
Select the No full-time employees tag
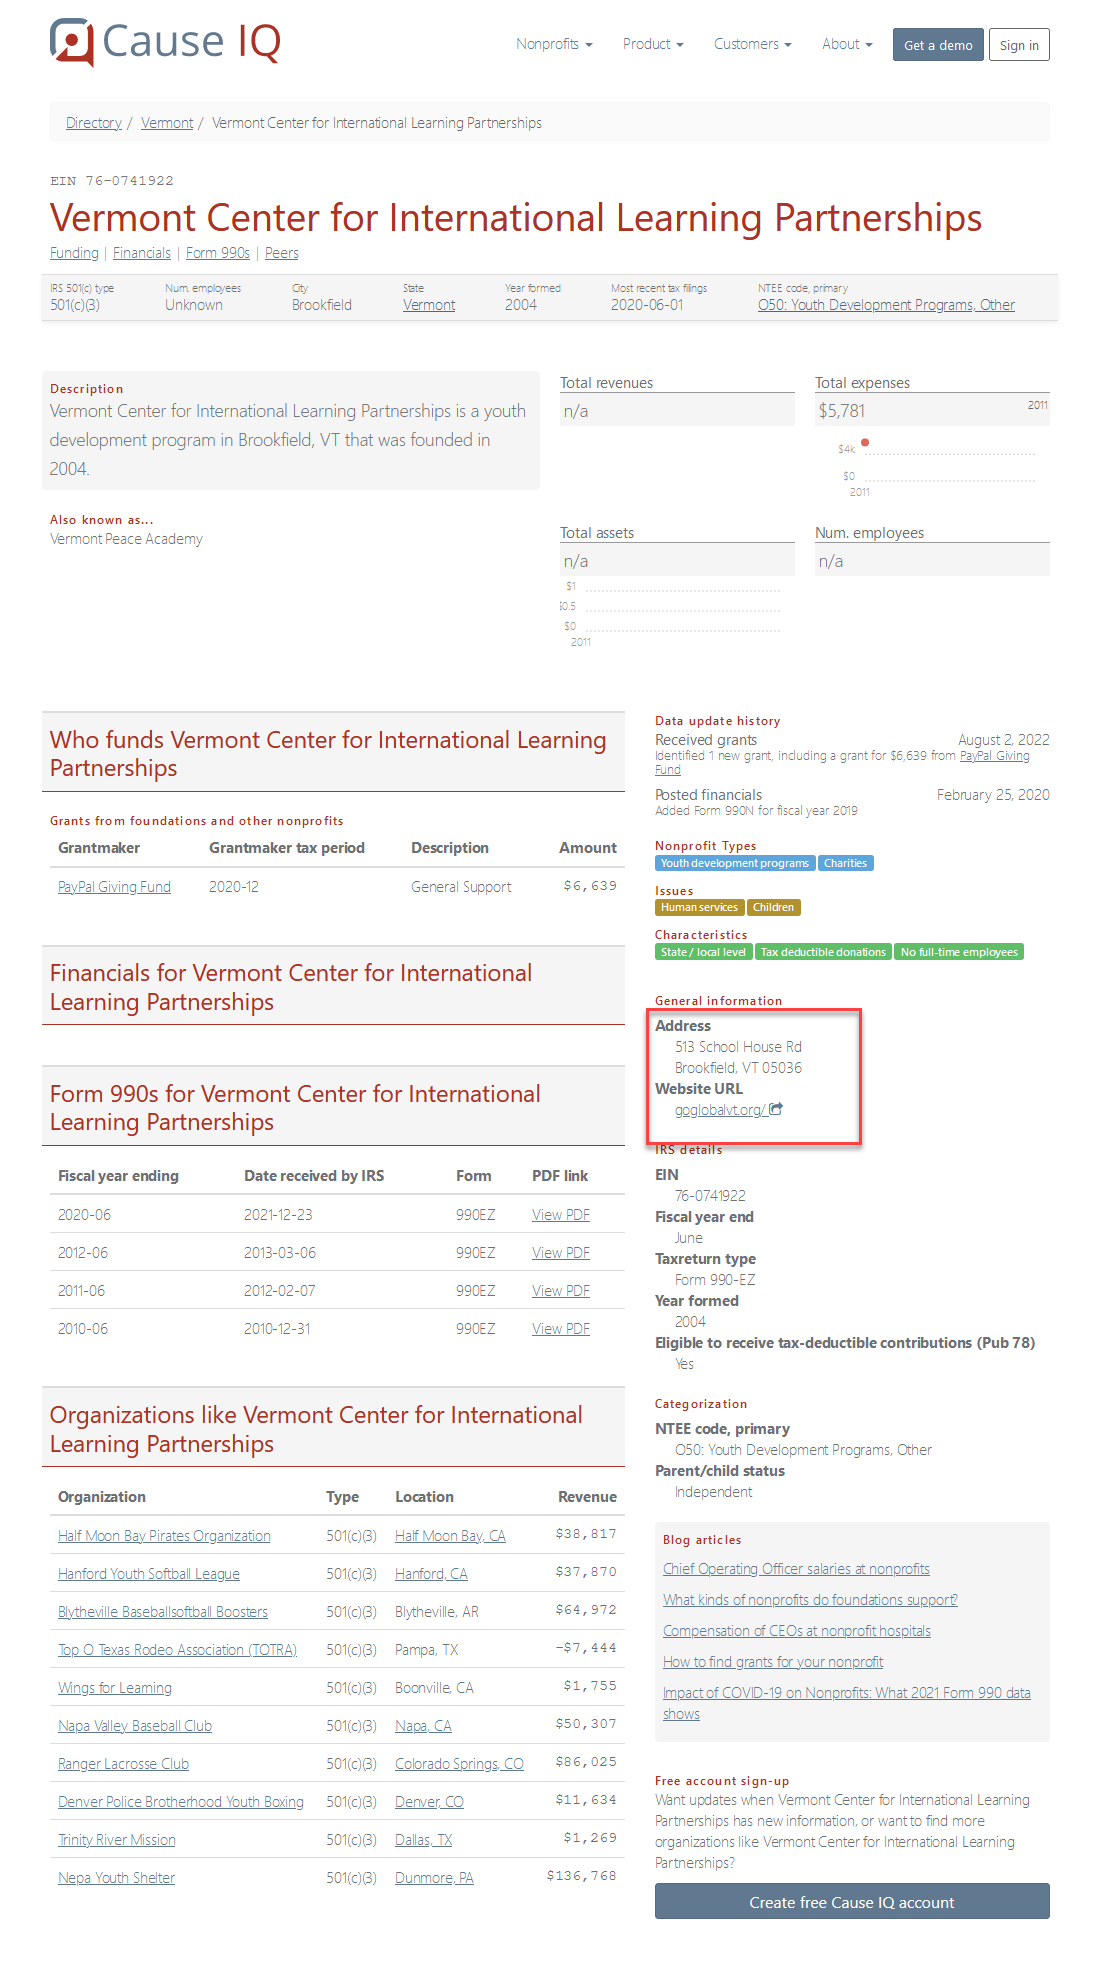click(x=959, y=952)
